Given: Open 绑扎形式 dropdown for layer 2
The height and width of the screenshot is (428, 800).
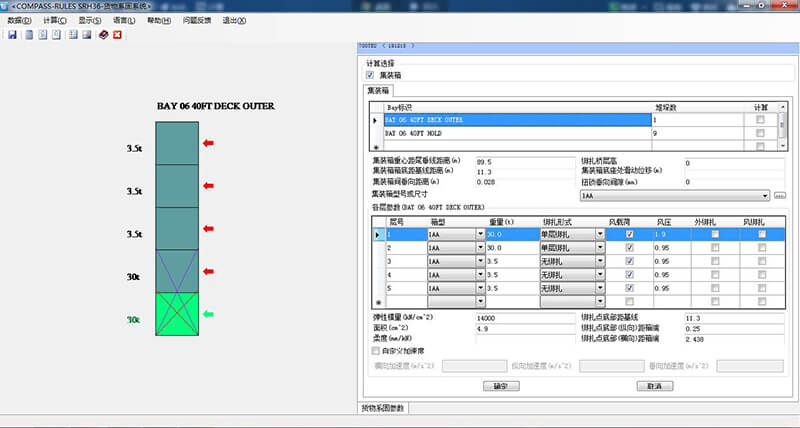Looking at the screenshot, I should point(600,247).
